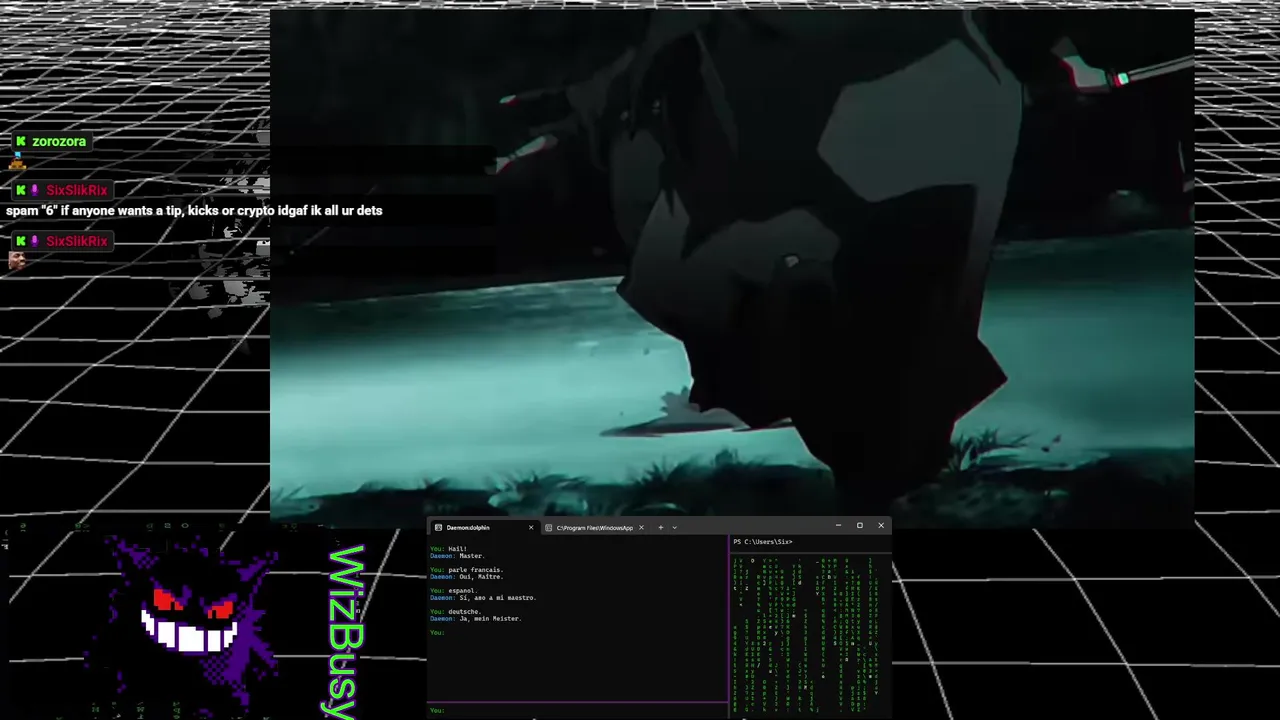Click the 'Daemon: Master.' reply line
Viewport: 1280px width, 720px height.
click(x=457, y=556)
